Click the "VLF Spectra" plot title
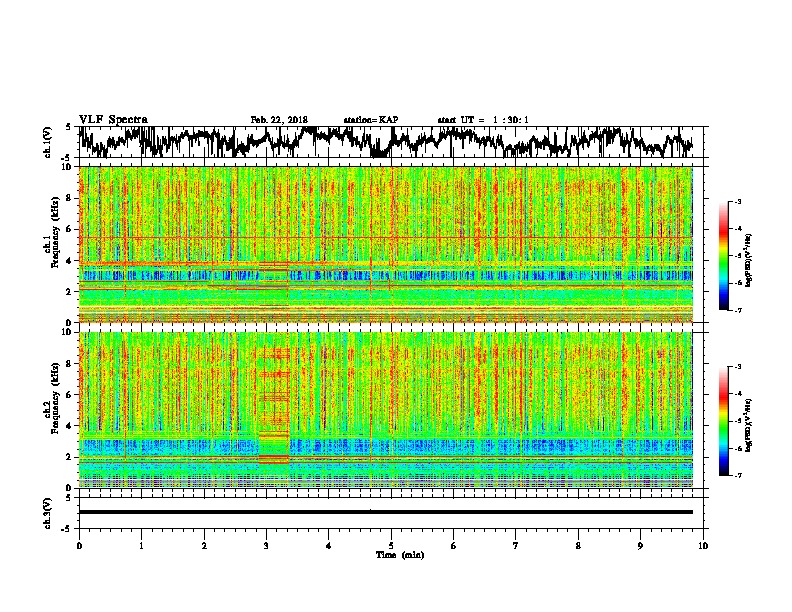Image resolution: width=792 pixels, height=612 pixels. tap(114, 120)
